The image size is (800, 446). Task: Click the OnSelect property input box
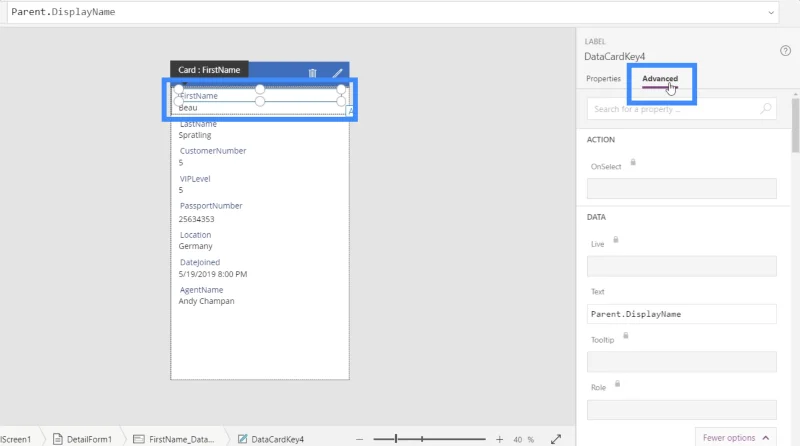(682, 188)
